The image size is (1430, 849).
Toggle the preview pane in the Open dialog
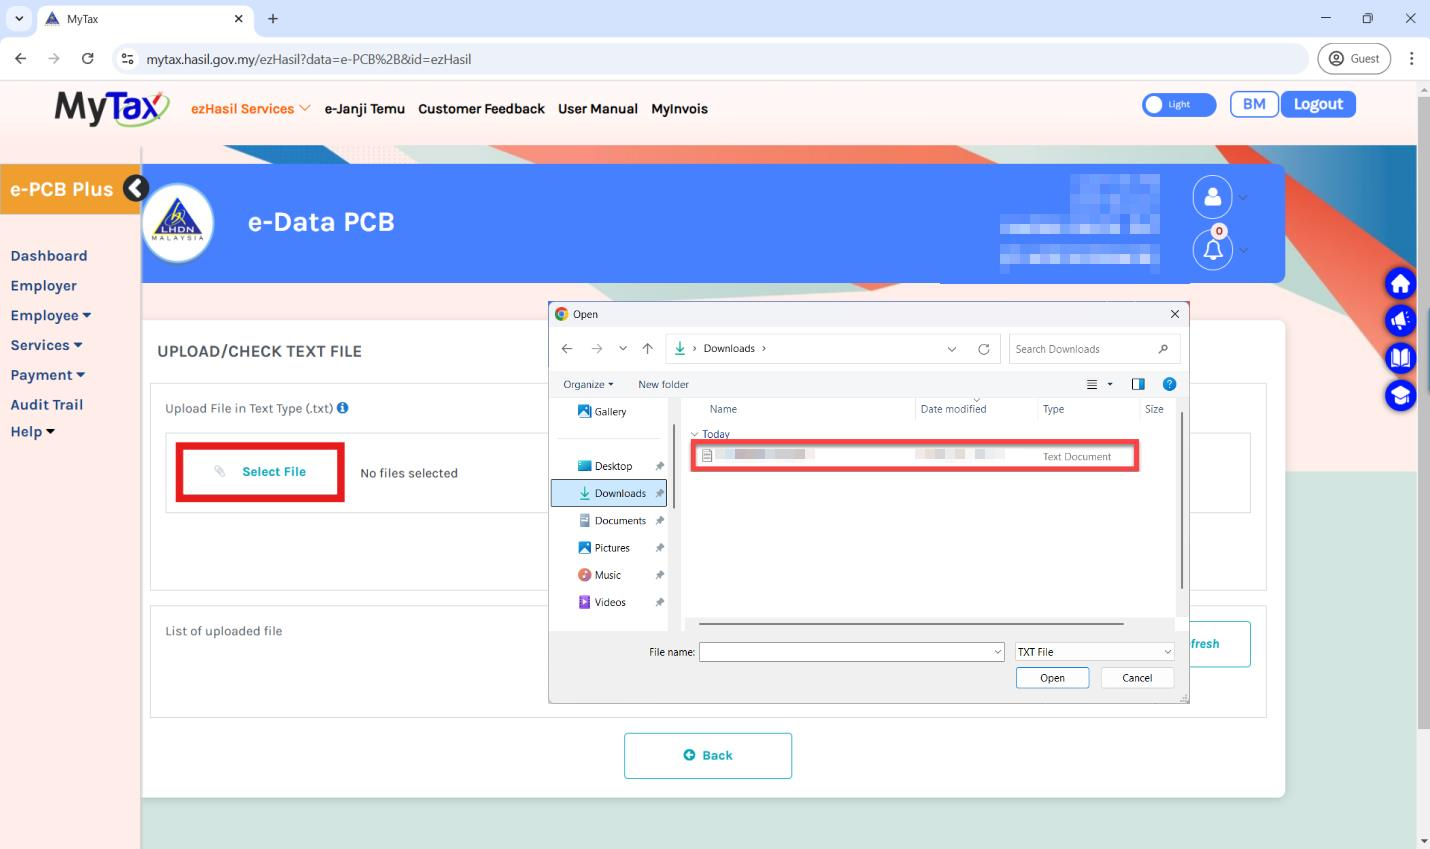[1139, 384]
